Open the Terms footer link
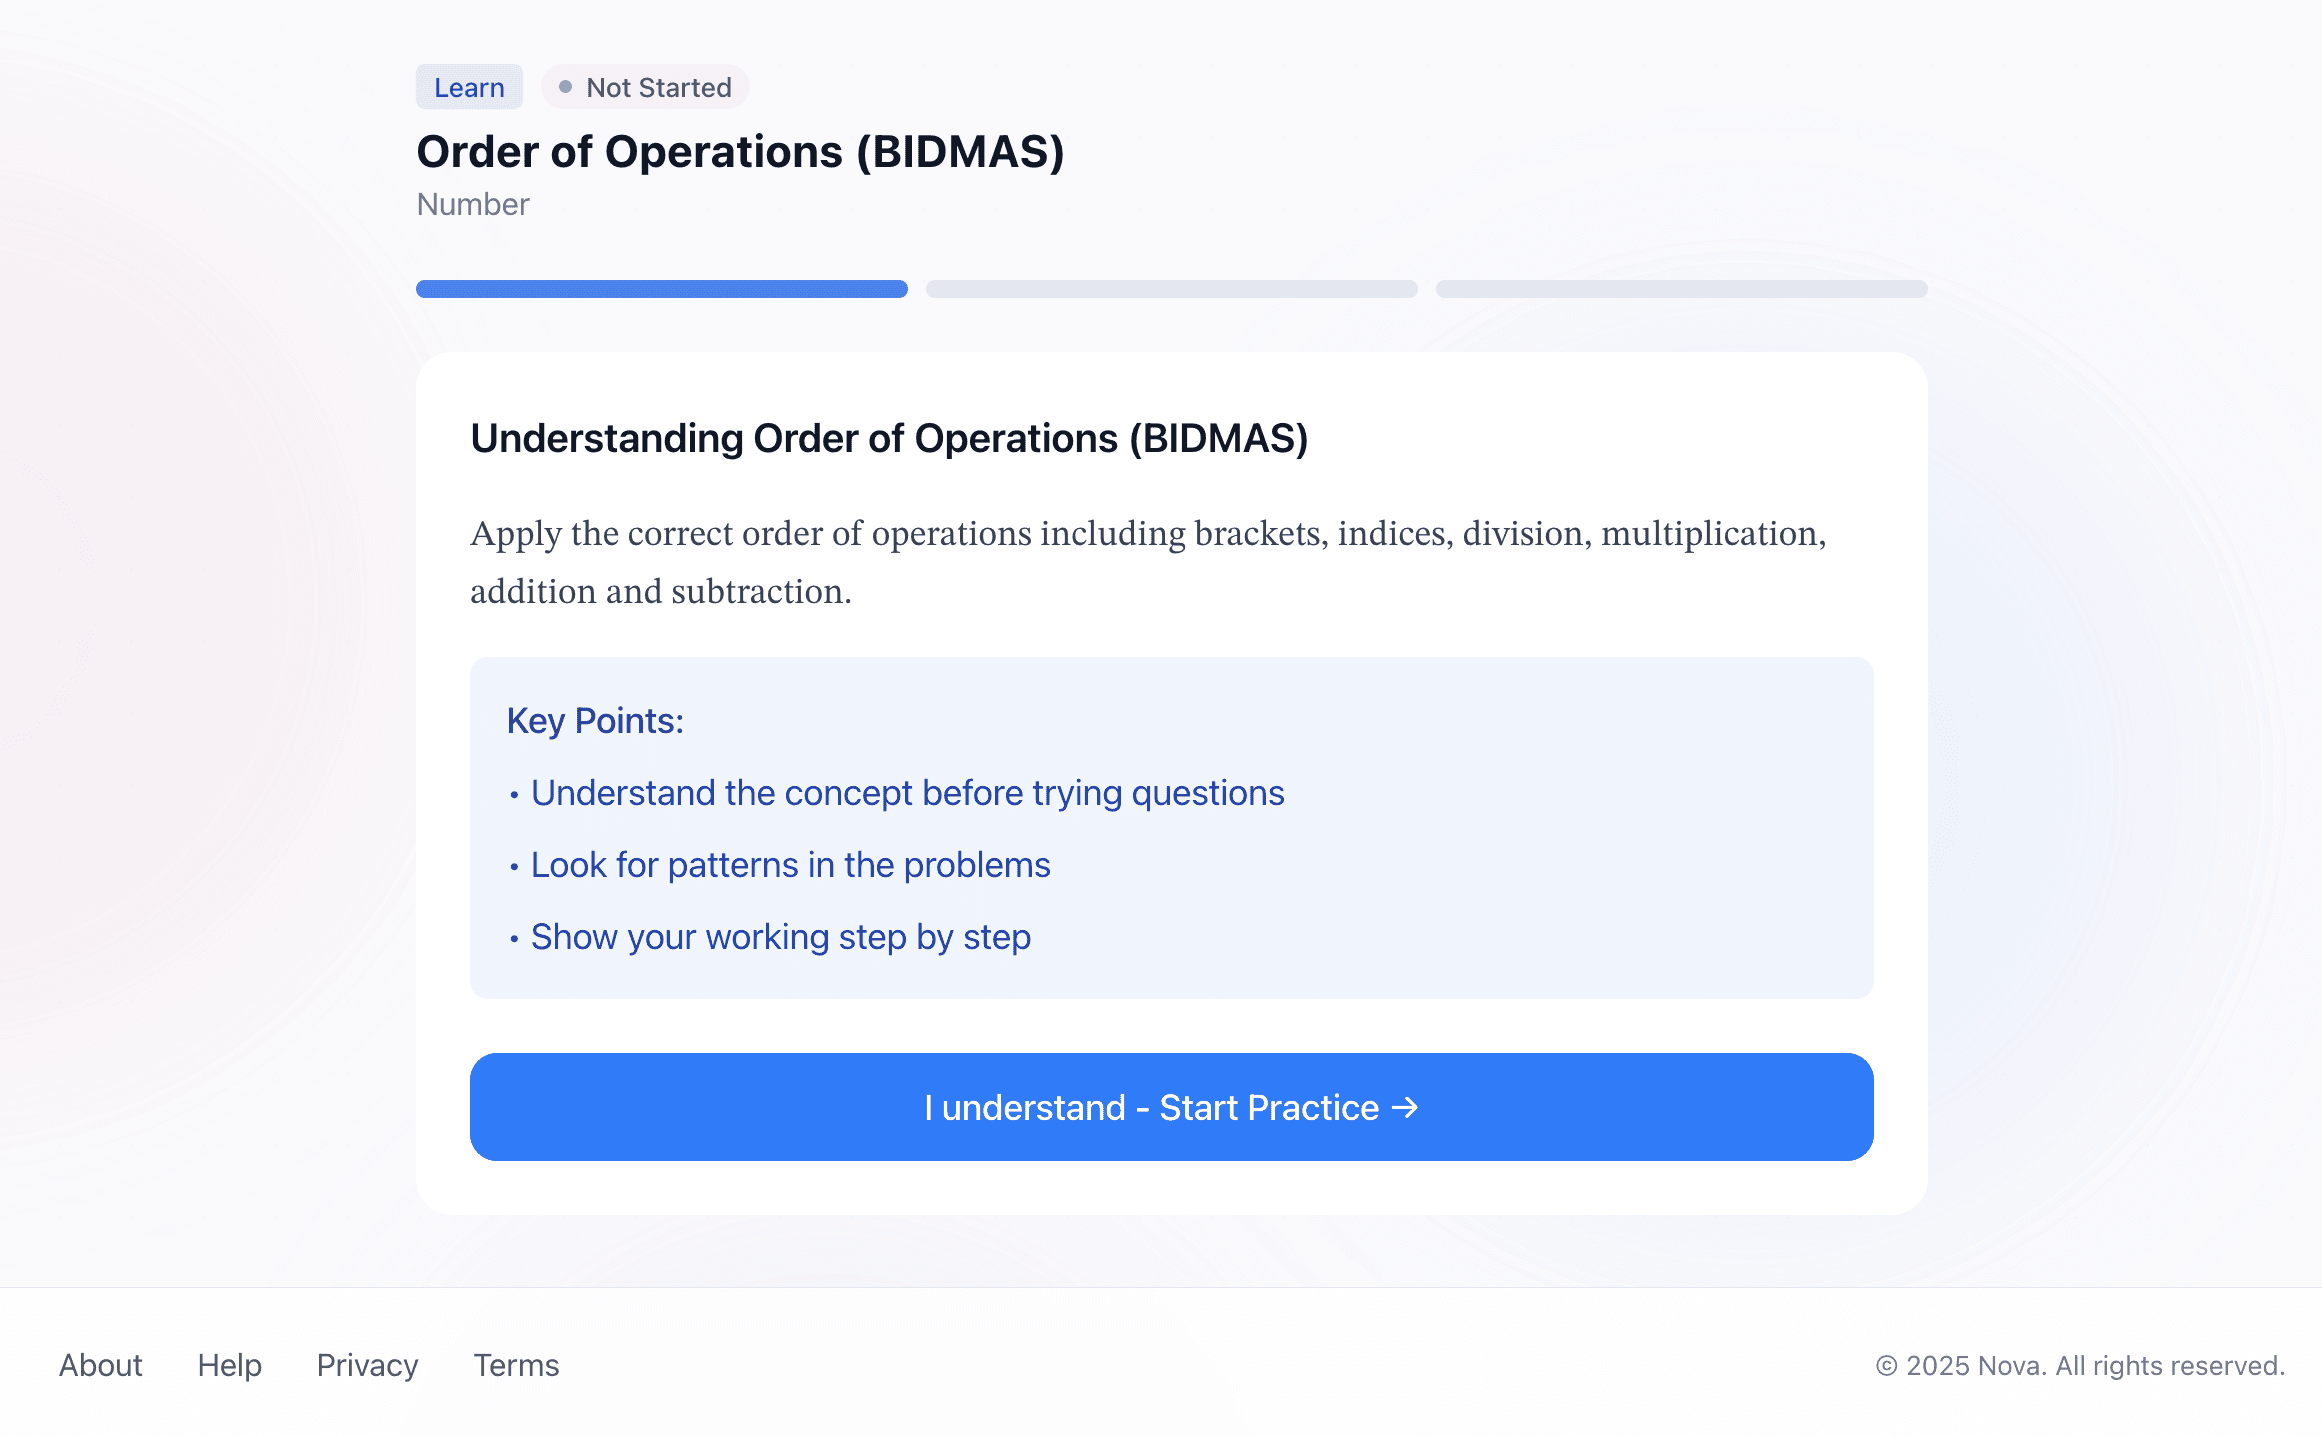Image resolution: width=2322 pixels, height=1436 pixels. point(516,1365)
